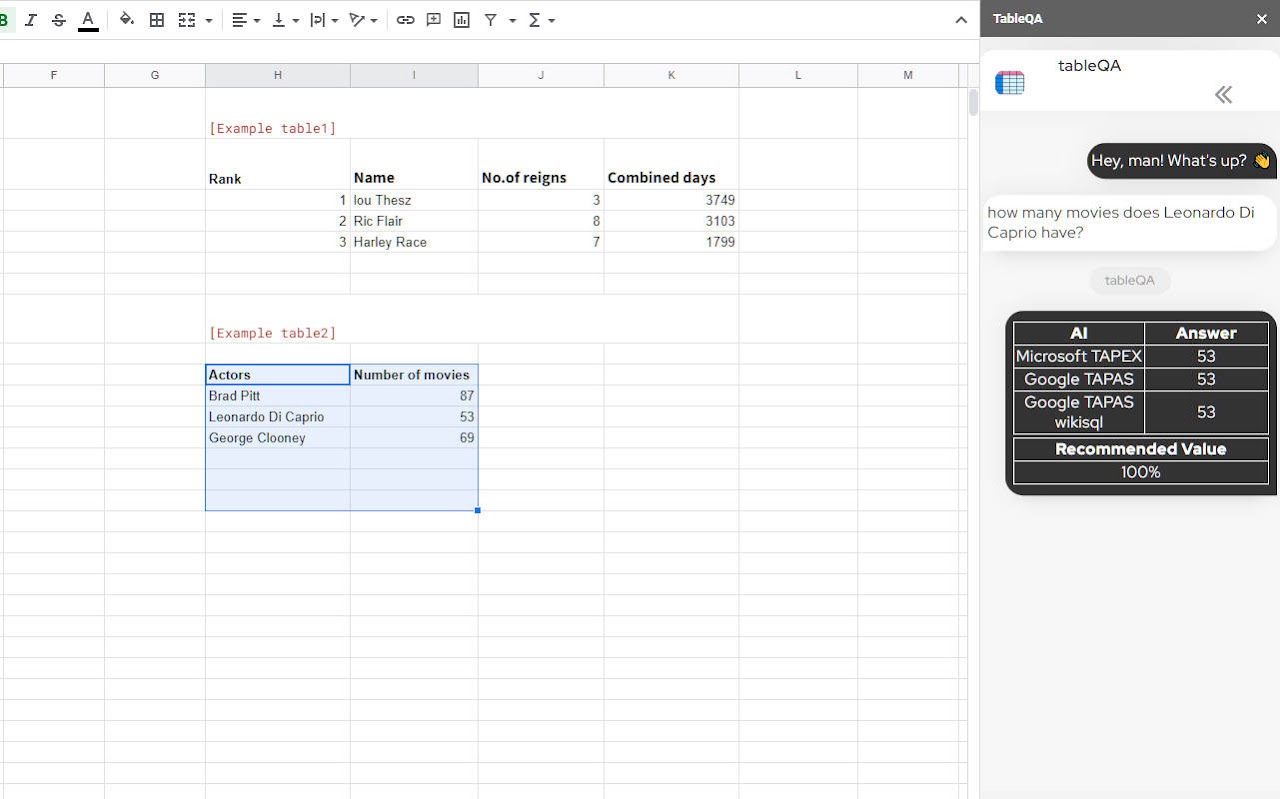Click the insert comment icon
1280x799 pixels.
433,20
